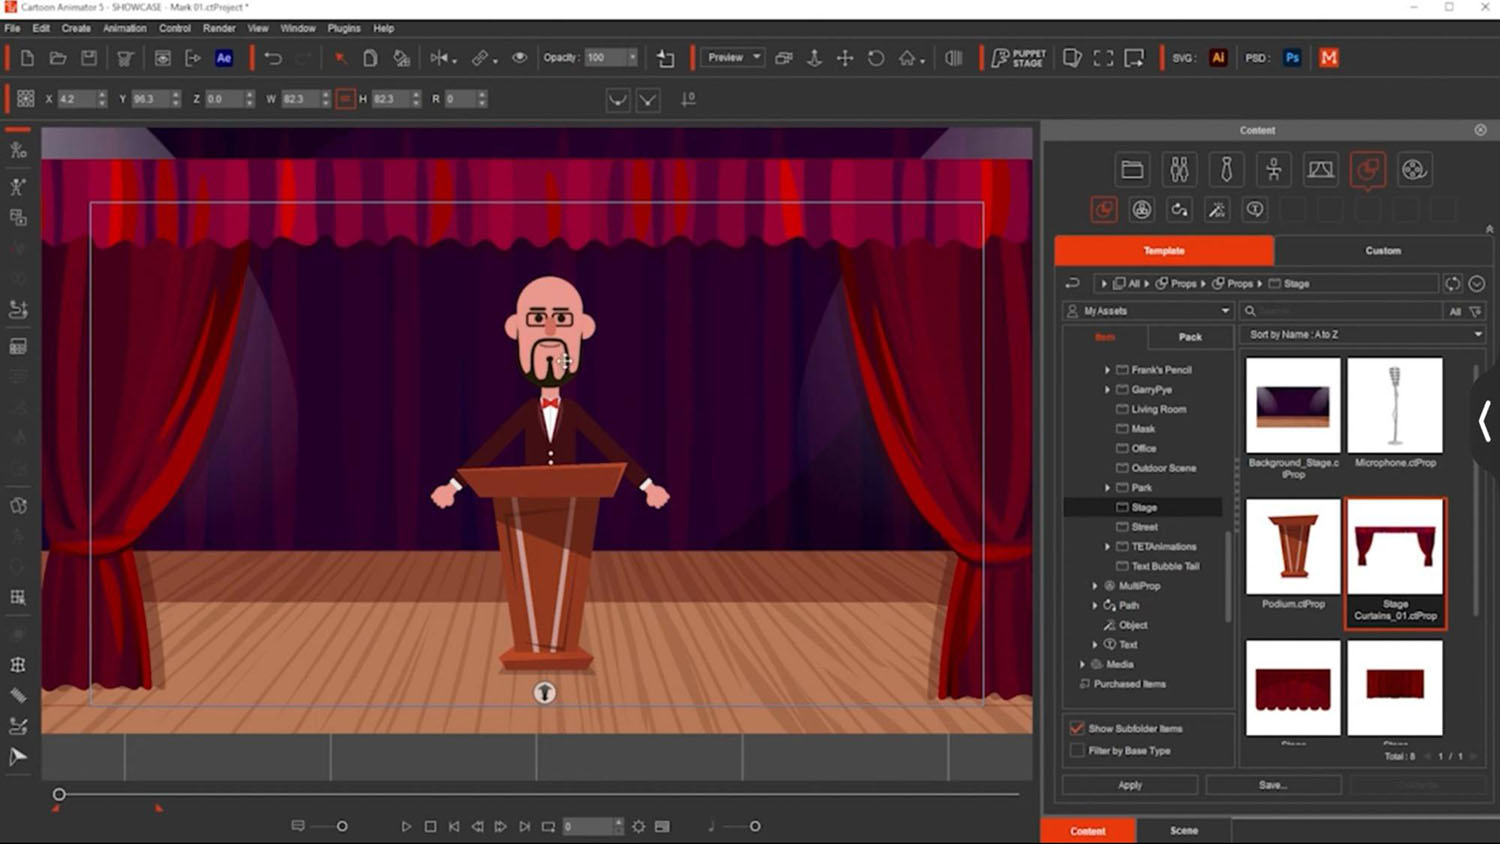
Task: Click the timeline playhead slider
Action: click(59, 794)
